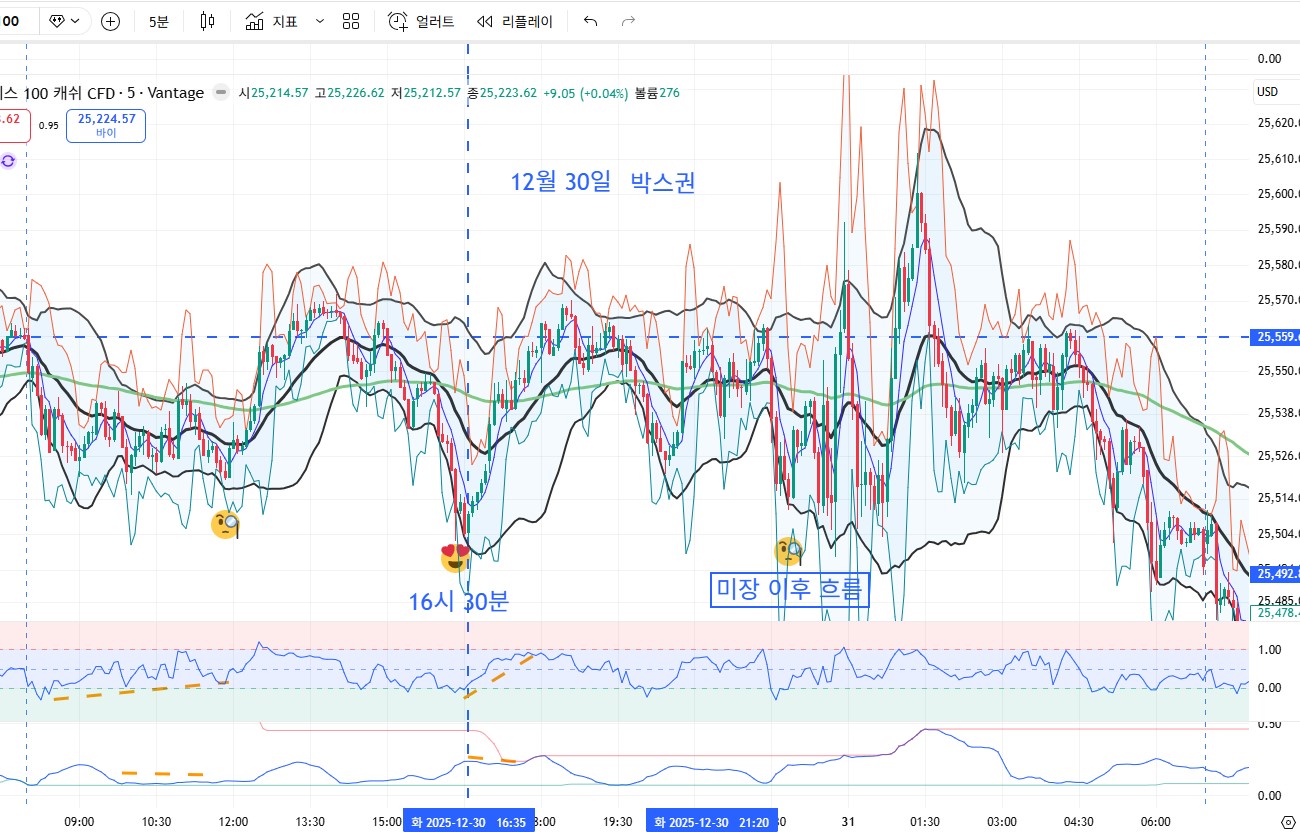Collapse the legend via the minus icon
Viewport: 1300px width, 832px height.
221,93
